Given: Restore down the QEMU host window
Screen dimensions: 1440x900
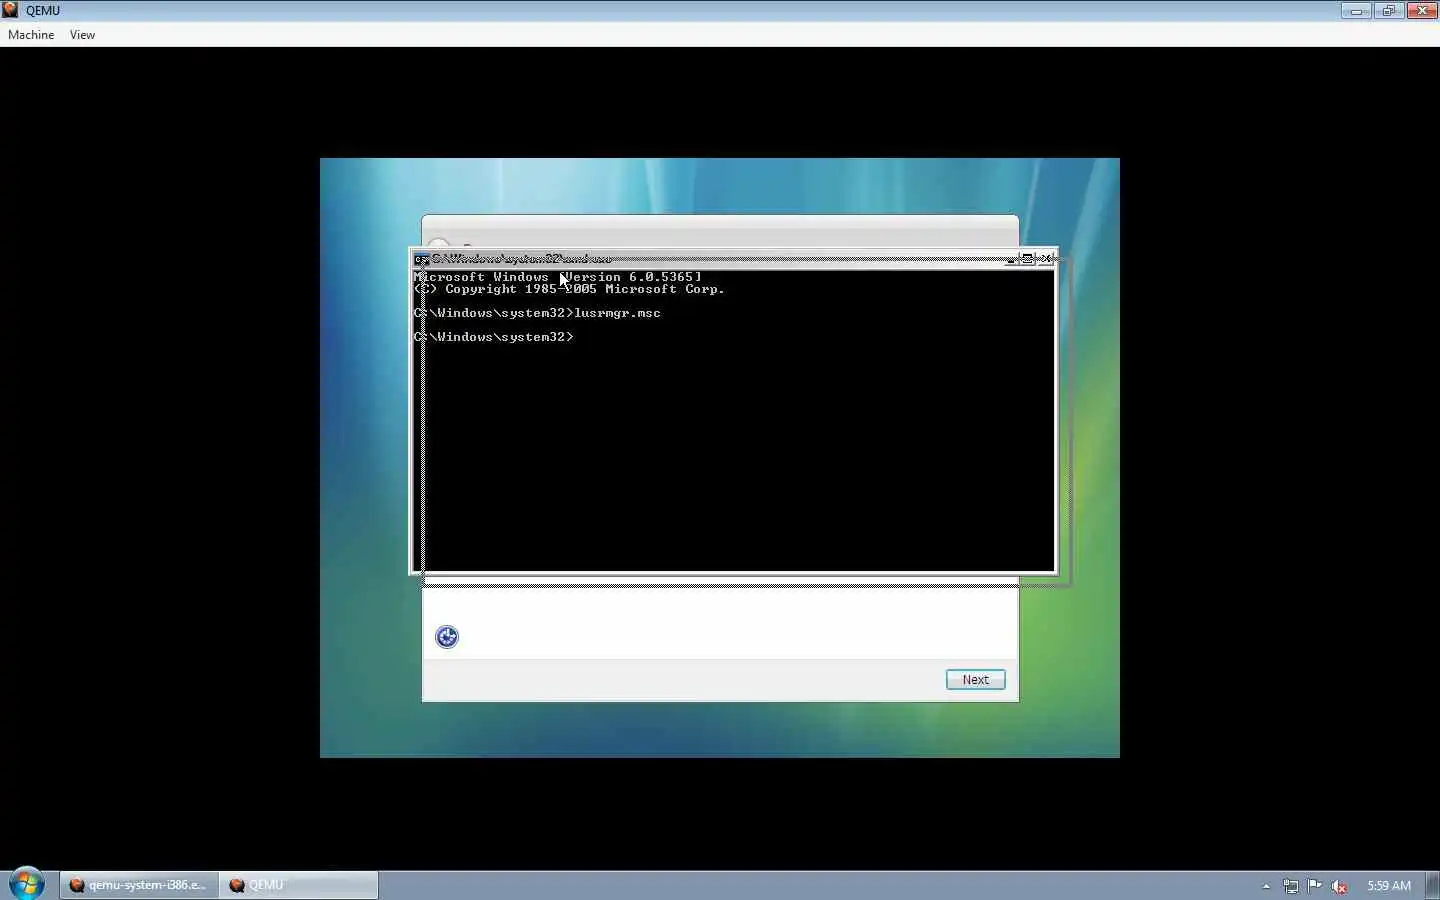Looking at the screenshot, I should click(1388, 11).
